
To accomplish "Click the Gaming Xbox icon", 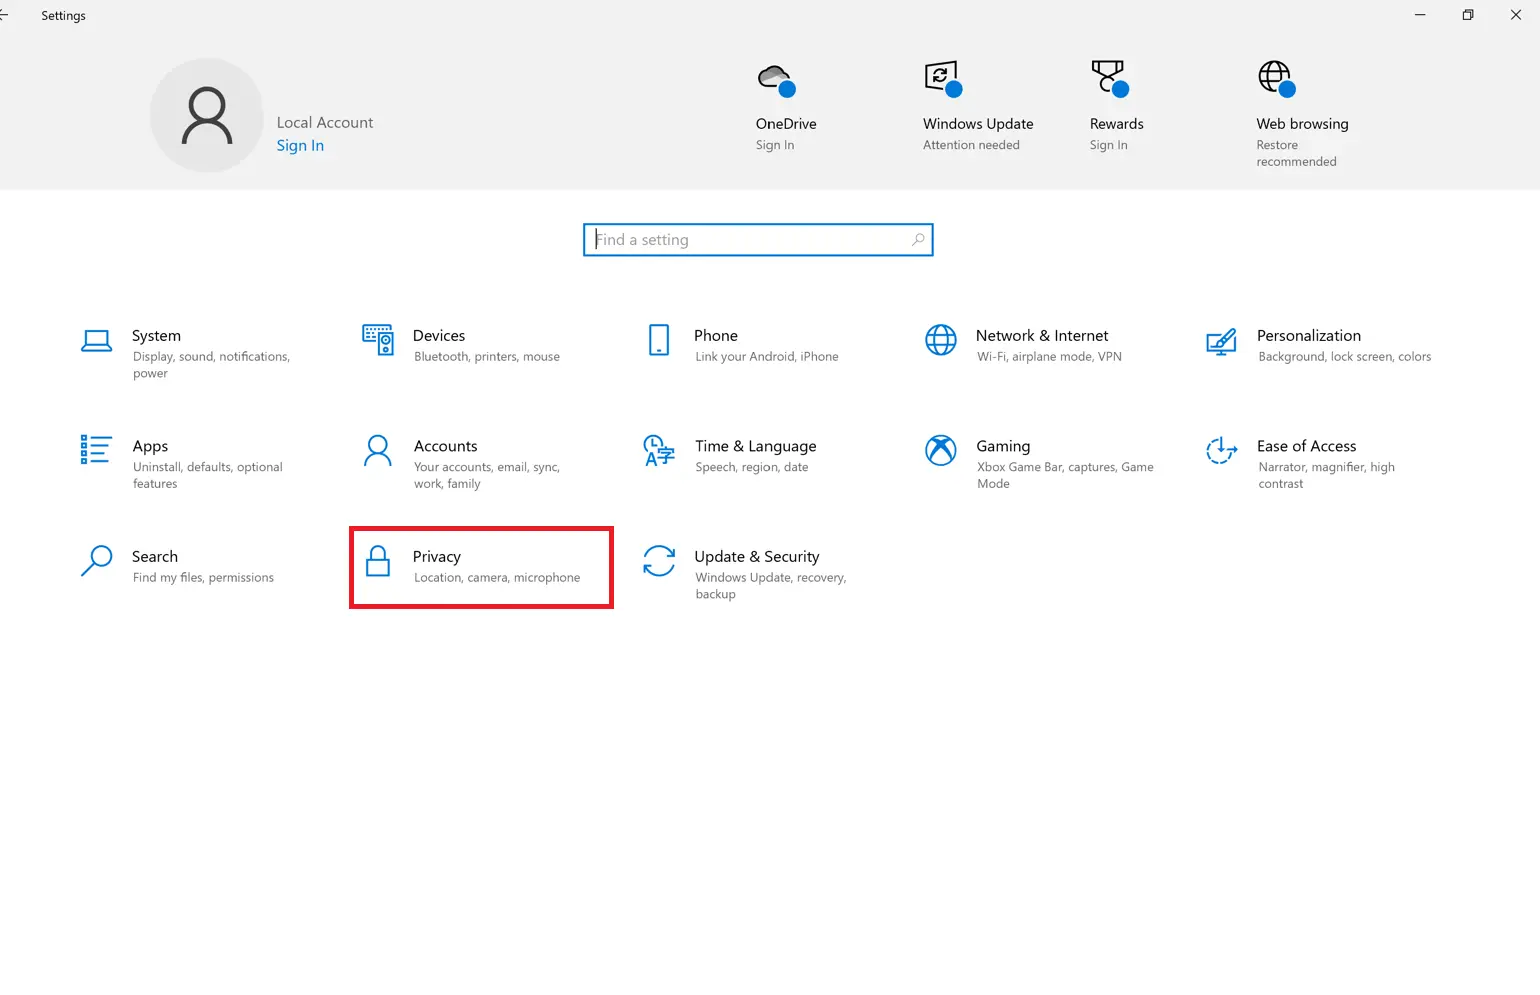I will tap(941, 450).
